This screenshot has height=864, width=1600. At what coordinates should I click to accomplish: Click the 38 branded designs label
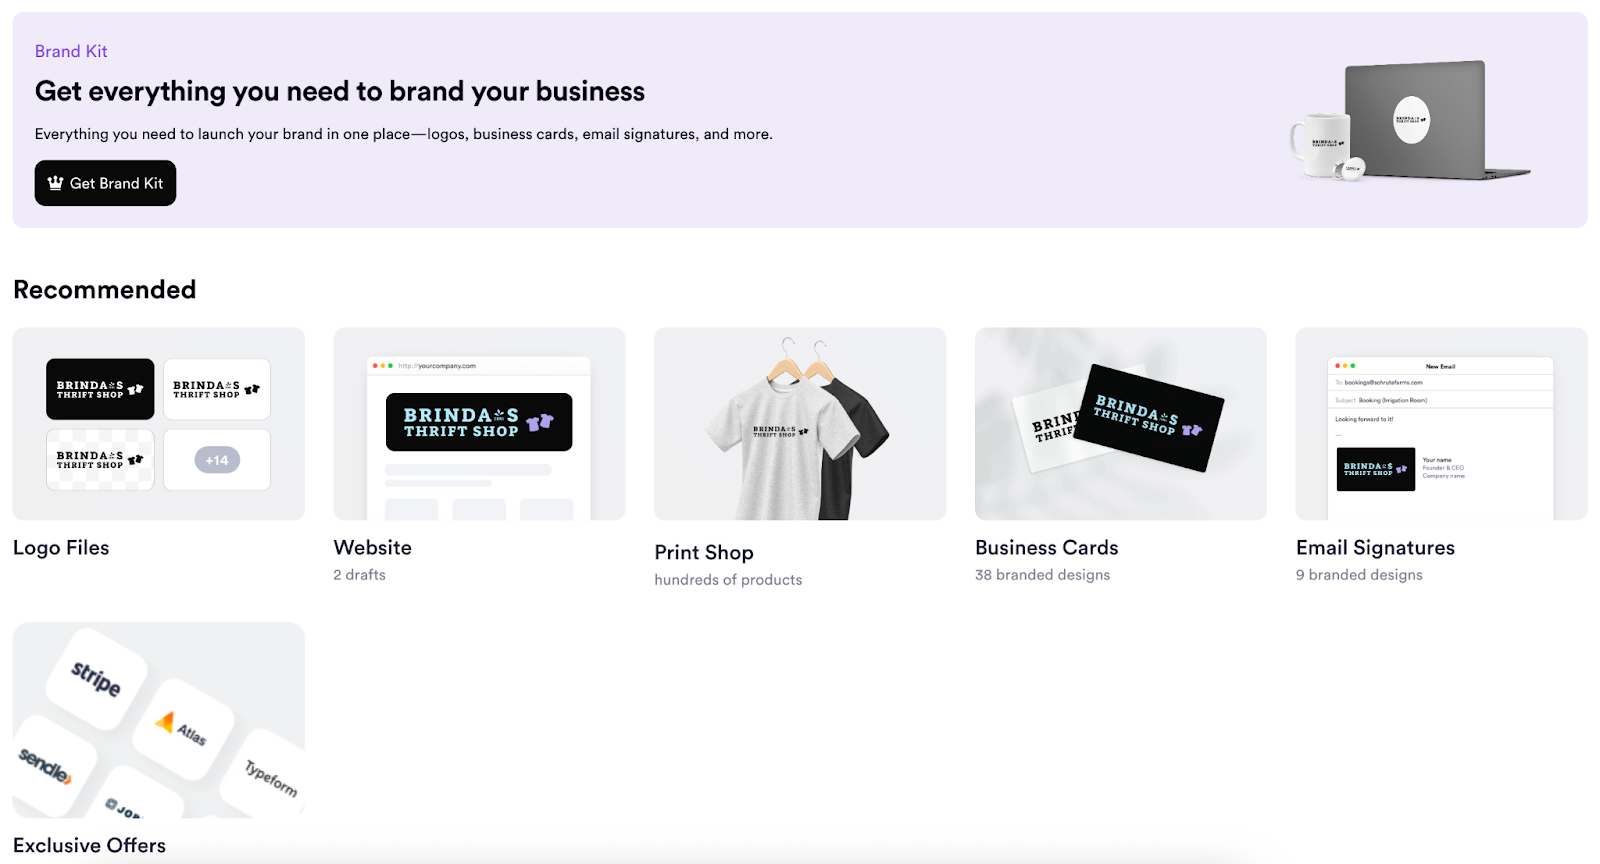point(1042,574)
